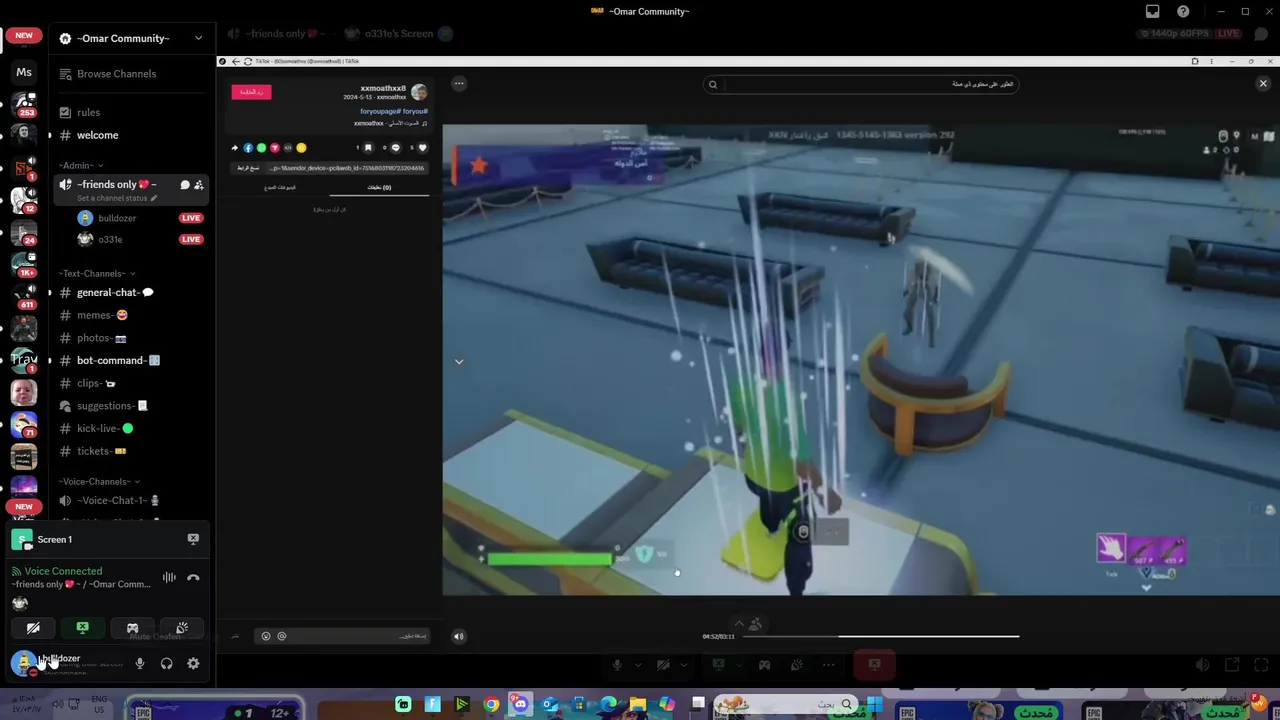The width and height of the screenshot is (1280, 720).
Task: Click the foryoupage hashtag link
Action: pos(380,111)
